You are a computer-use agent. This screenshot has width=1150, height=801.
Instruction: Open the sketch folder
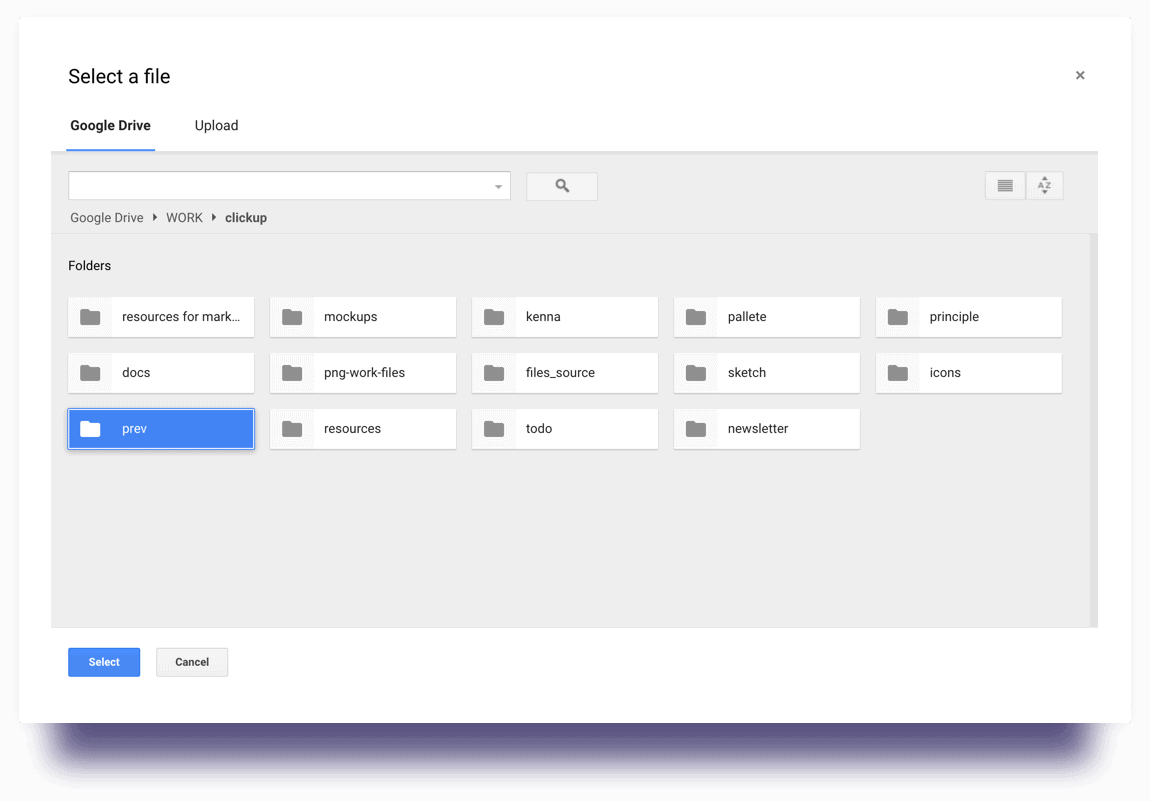coord(766,372)
